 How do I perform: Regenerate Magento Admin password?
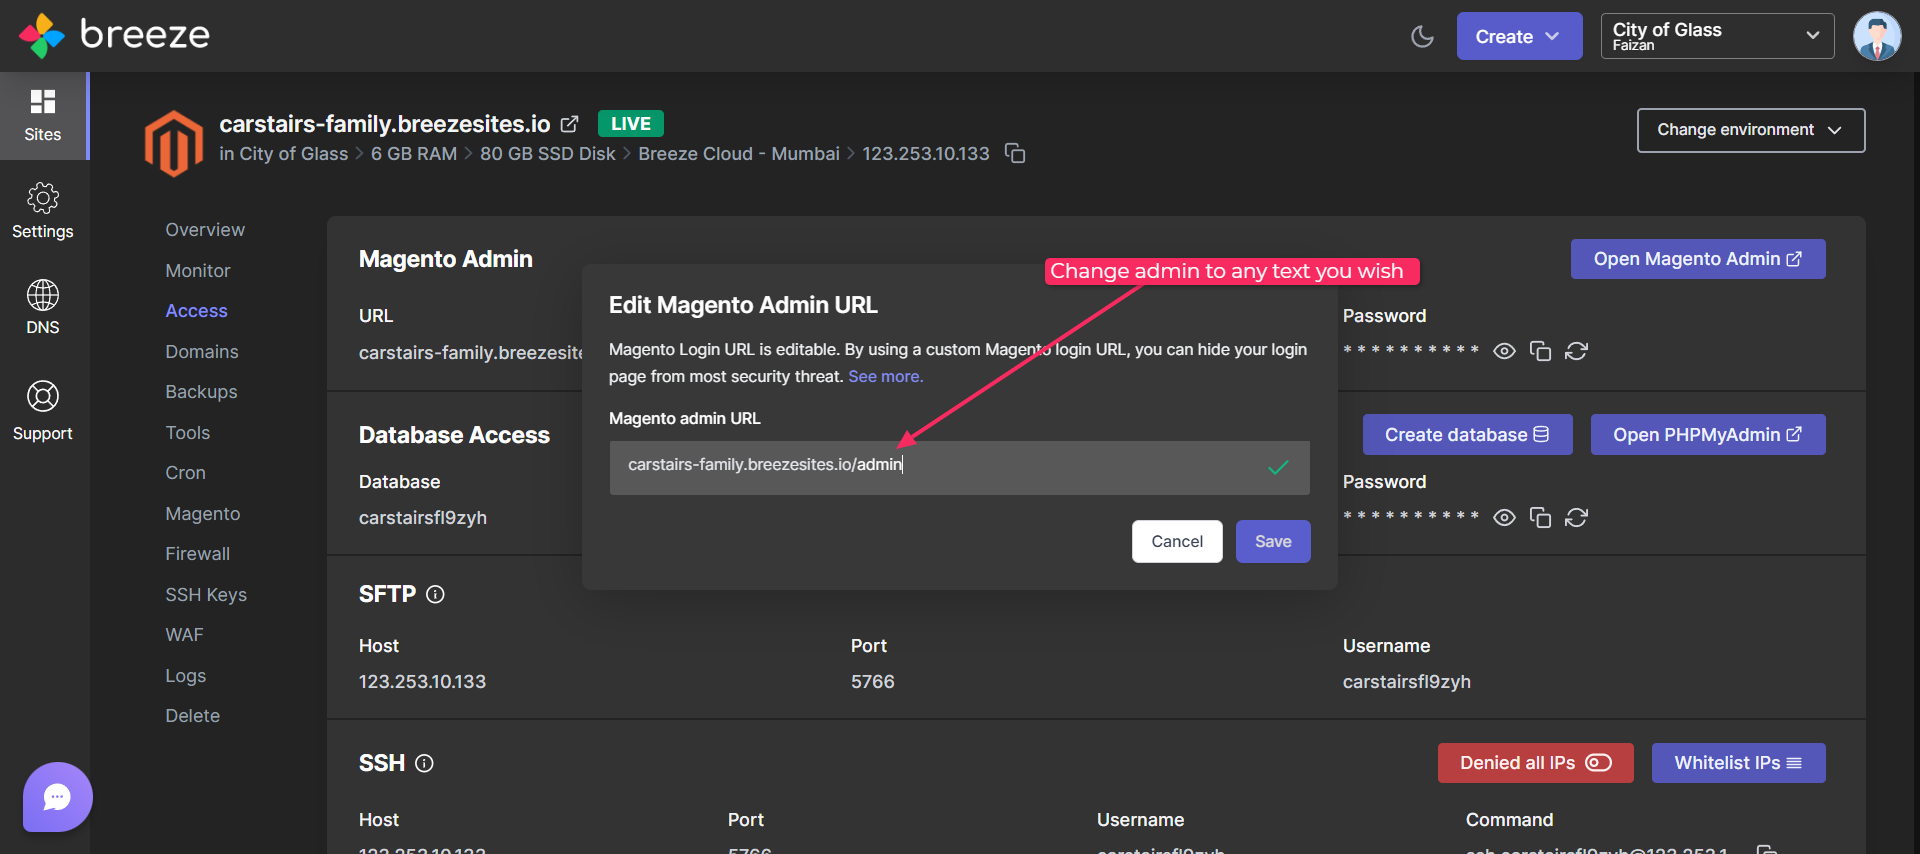[x=1576, y=351]
